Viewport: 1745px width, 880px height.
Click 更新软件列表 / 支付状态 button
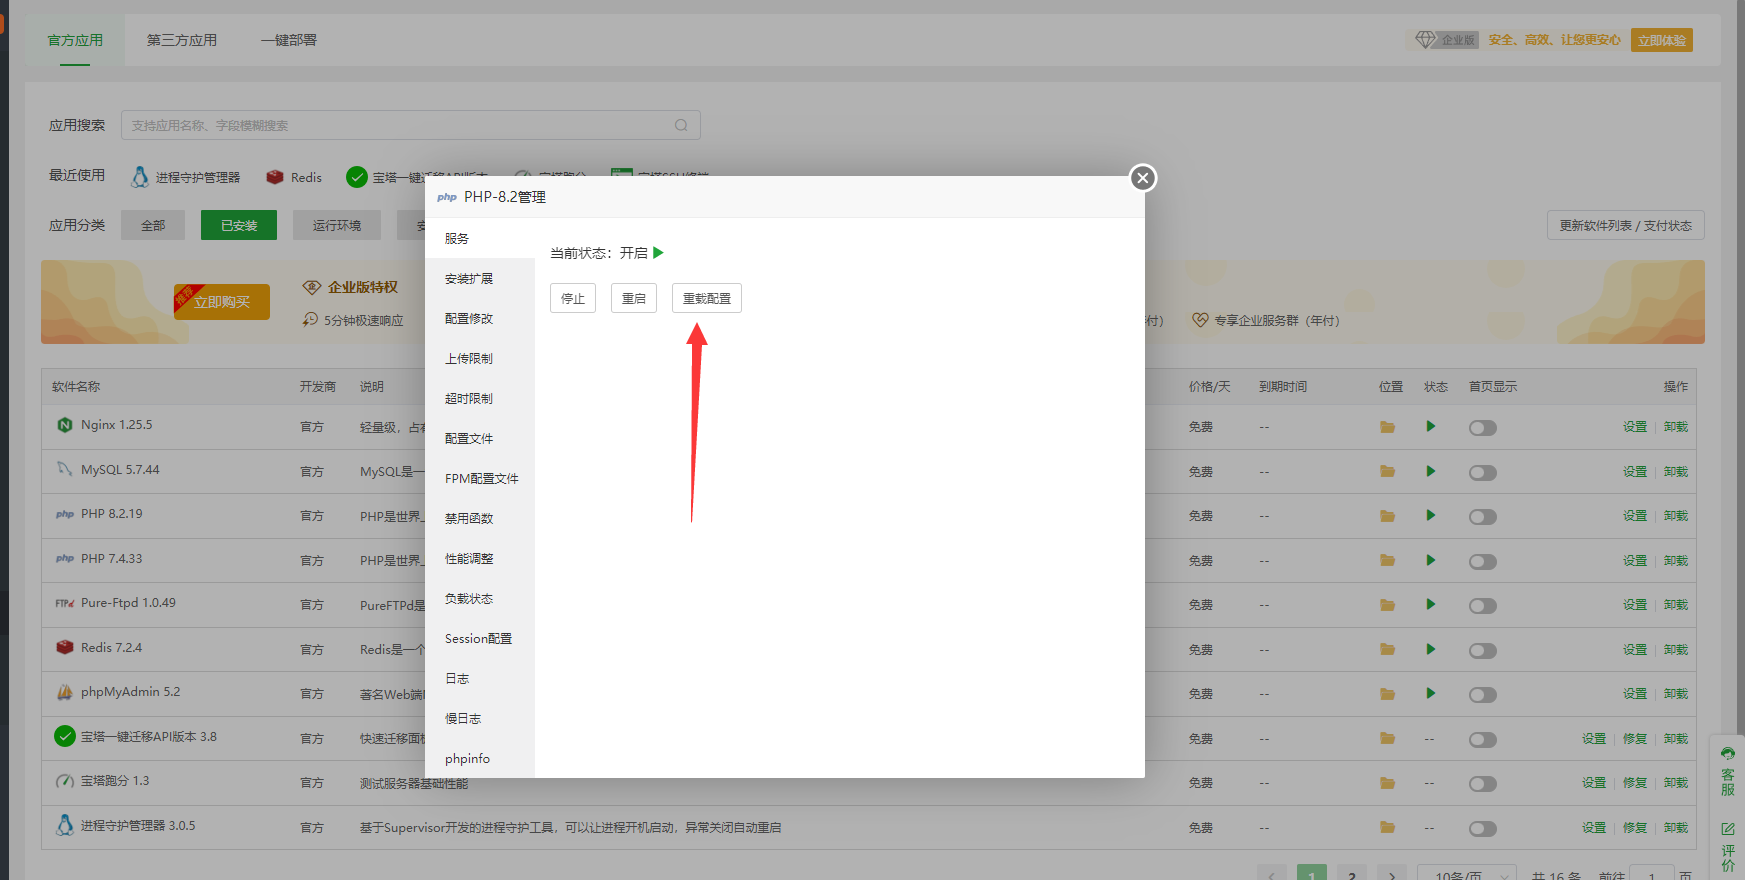point(1626,225)
